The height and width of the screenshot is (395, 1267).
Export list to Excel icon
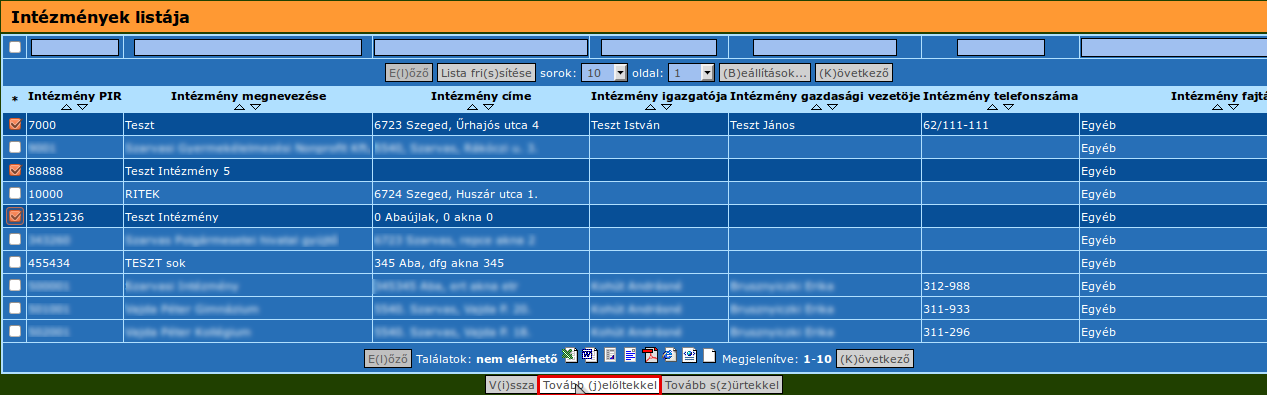tap(570, 355)
